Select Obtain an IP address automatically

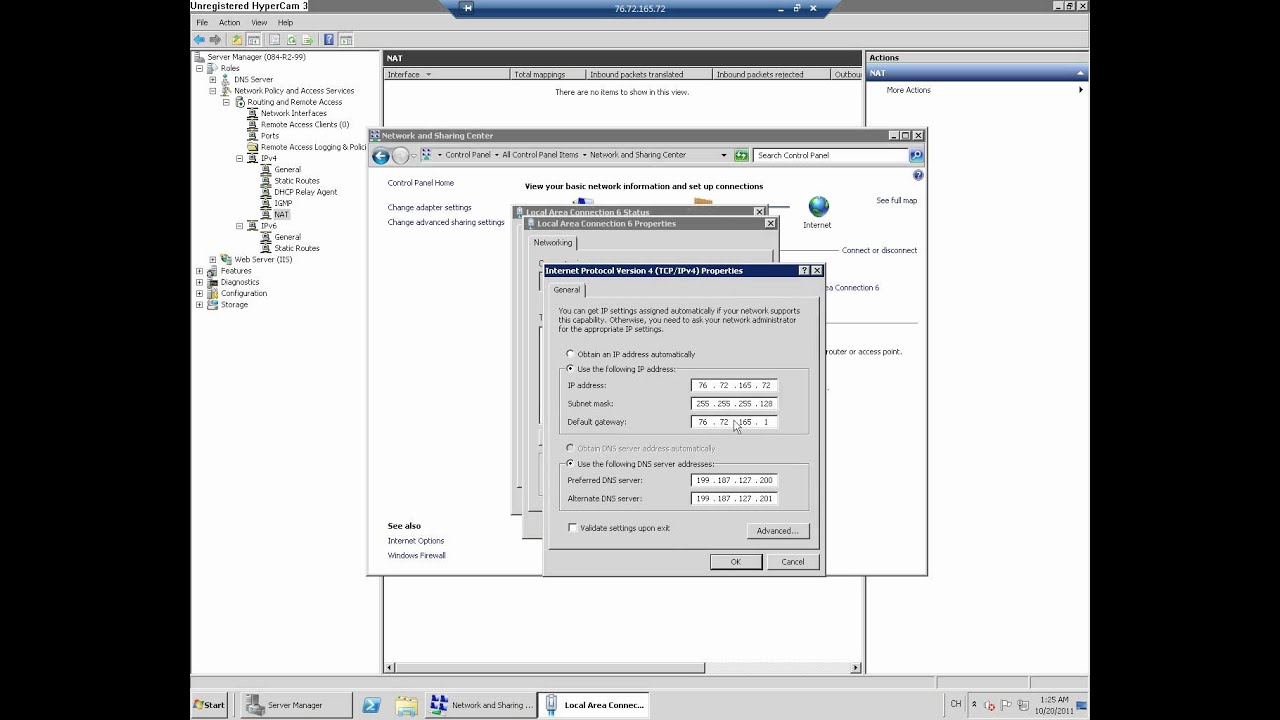pyautogui.click(x=571, y=354)
